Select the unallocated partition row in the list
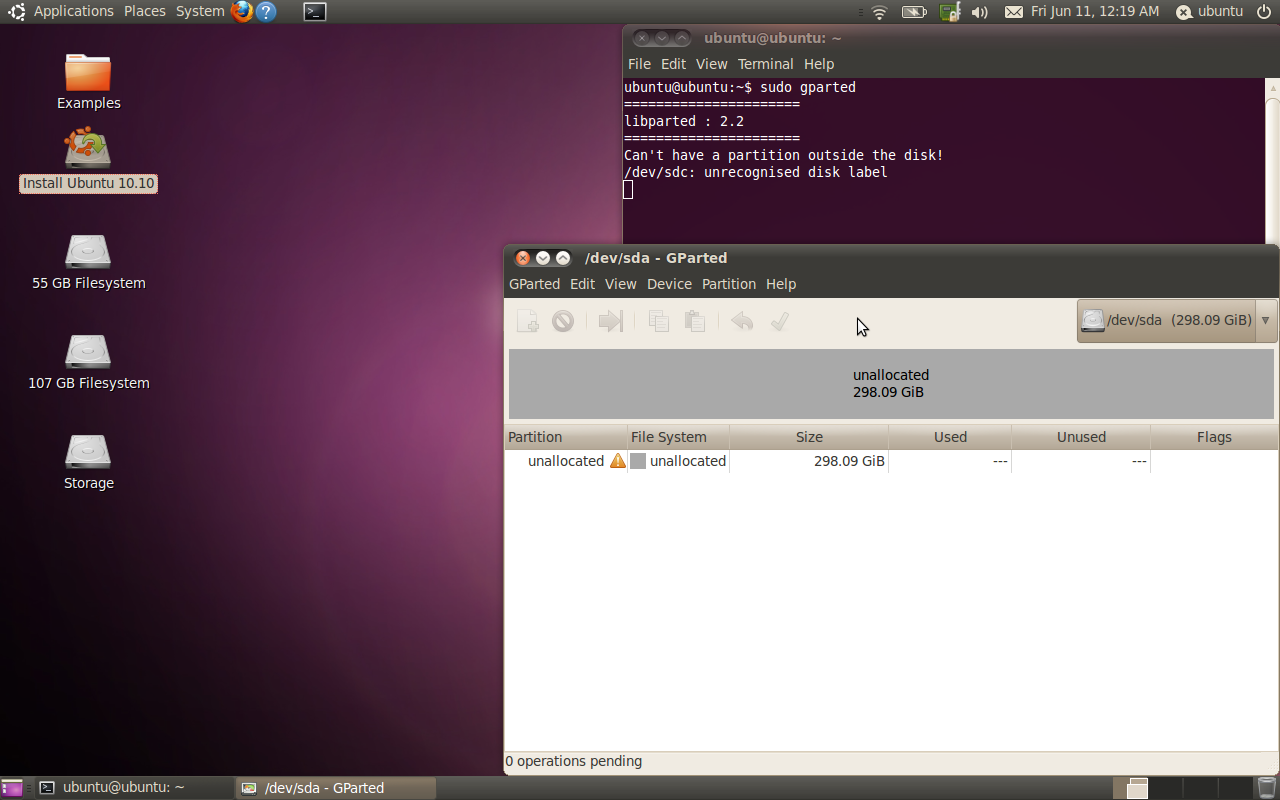1280x800 pixels. [891, 461]
